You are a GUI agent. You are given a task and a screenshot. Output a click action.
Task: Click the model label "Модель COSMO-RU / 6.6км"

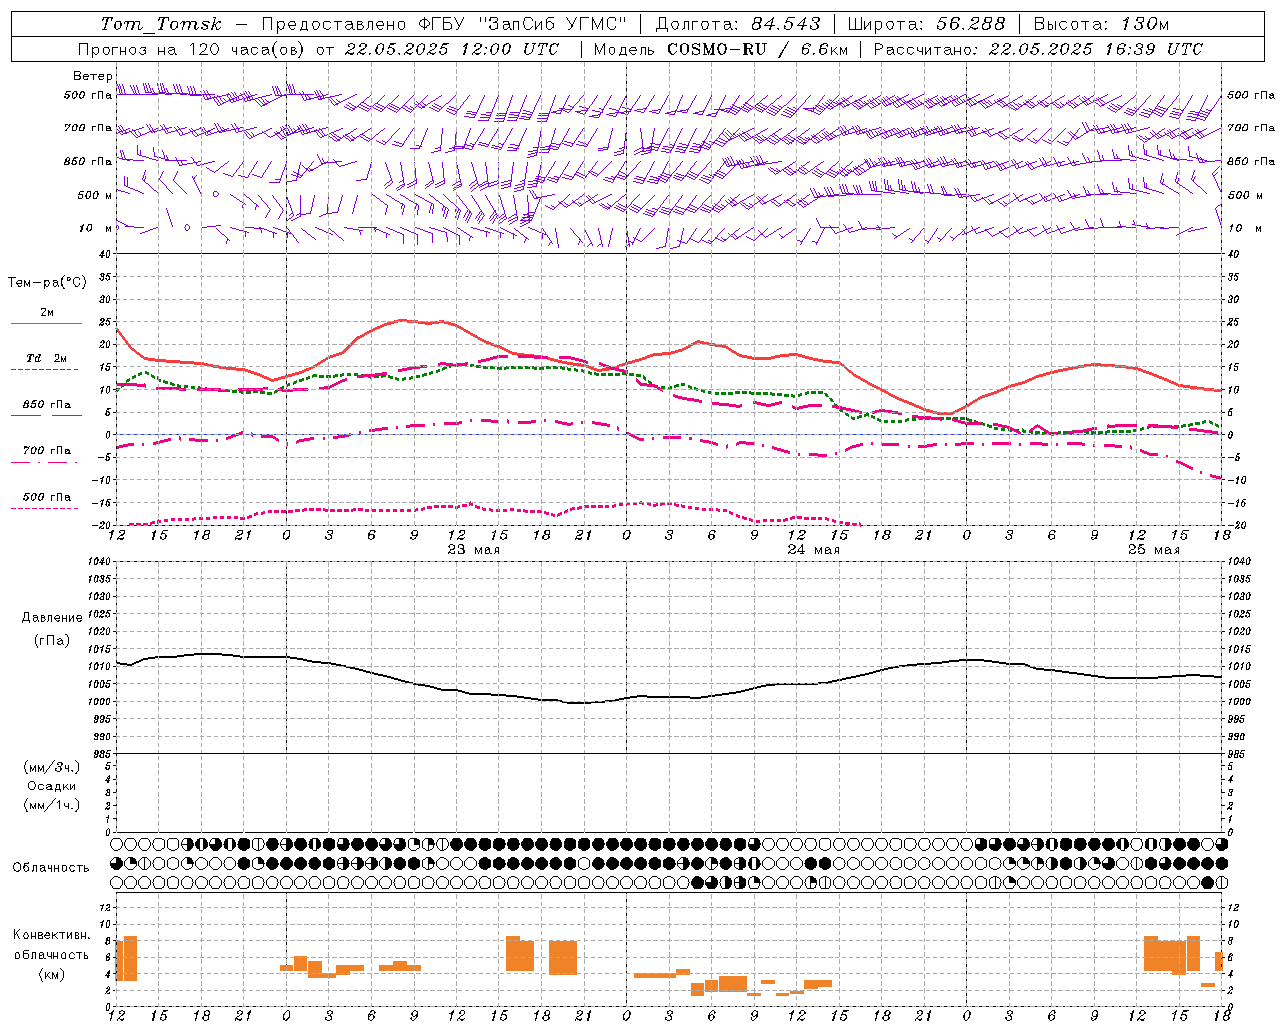[720, 49]
